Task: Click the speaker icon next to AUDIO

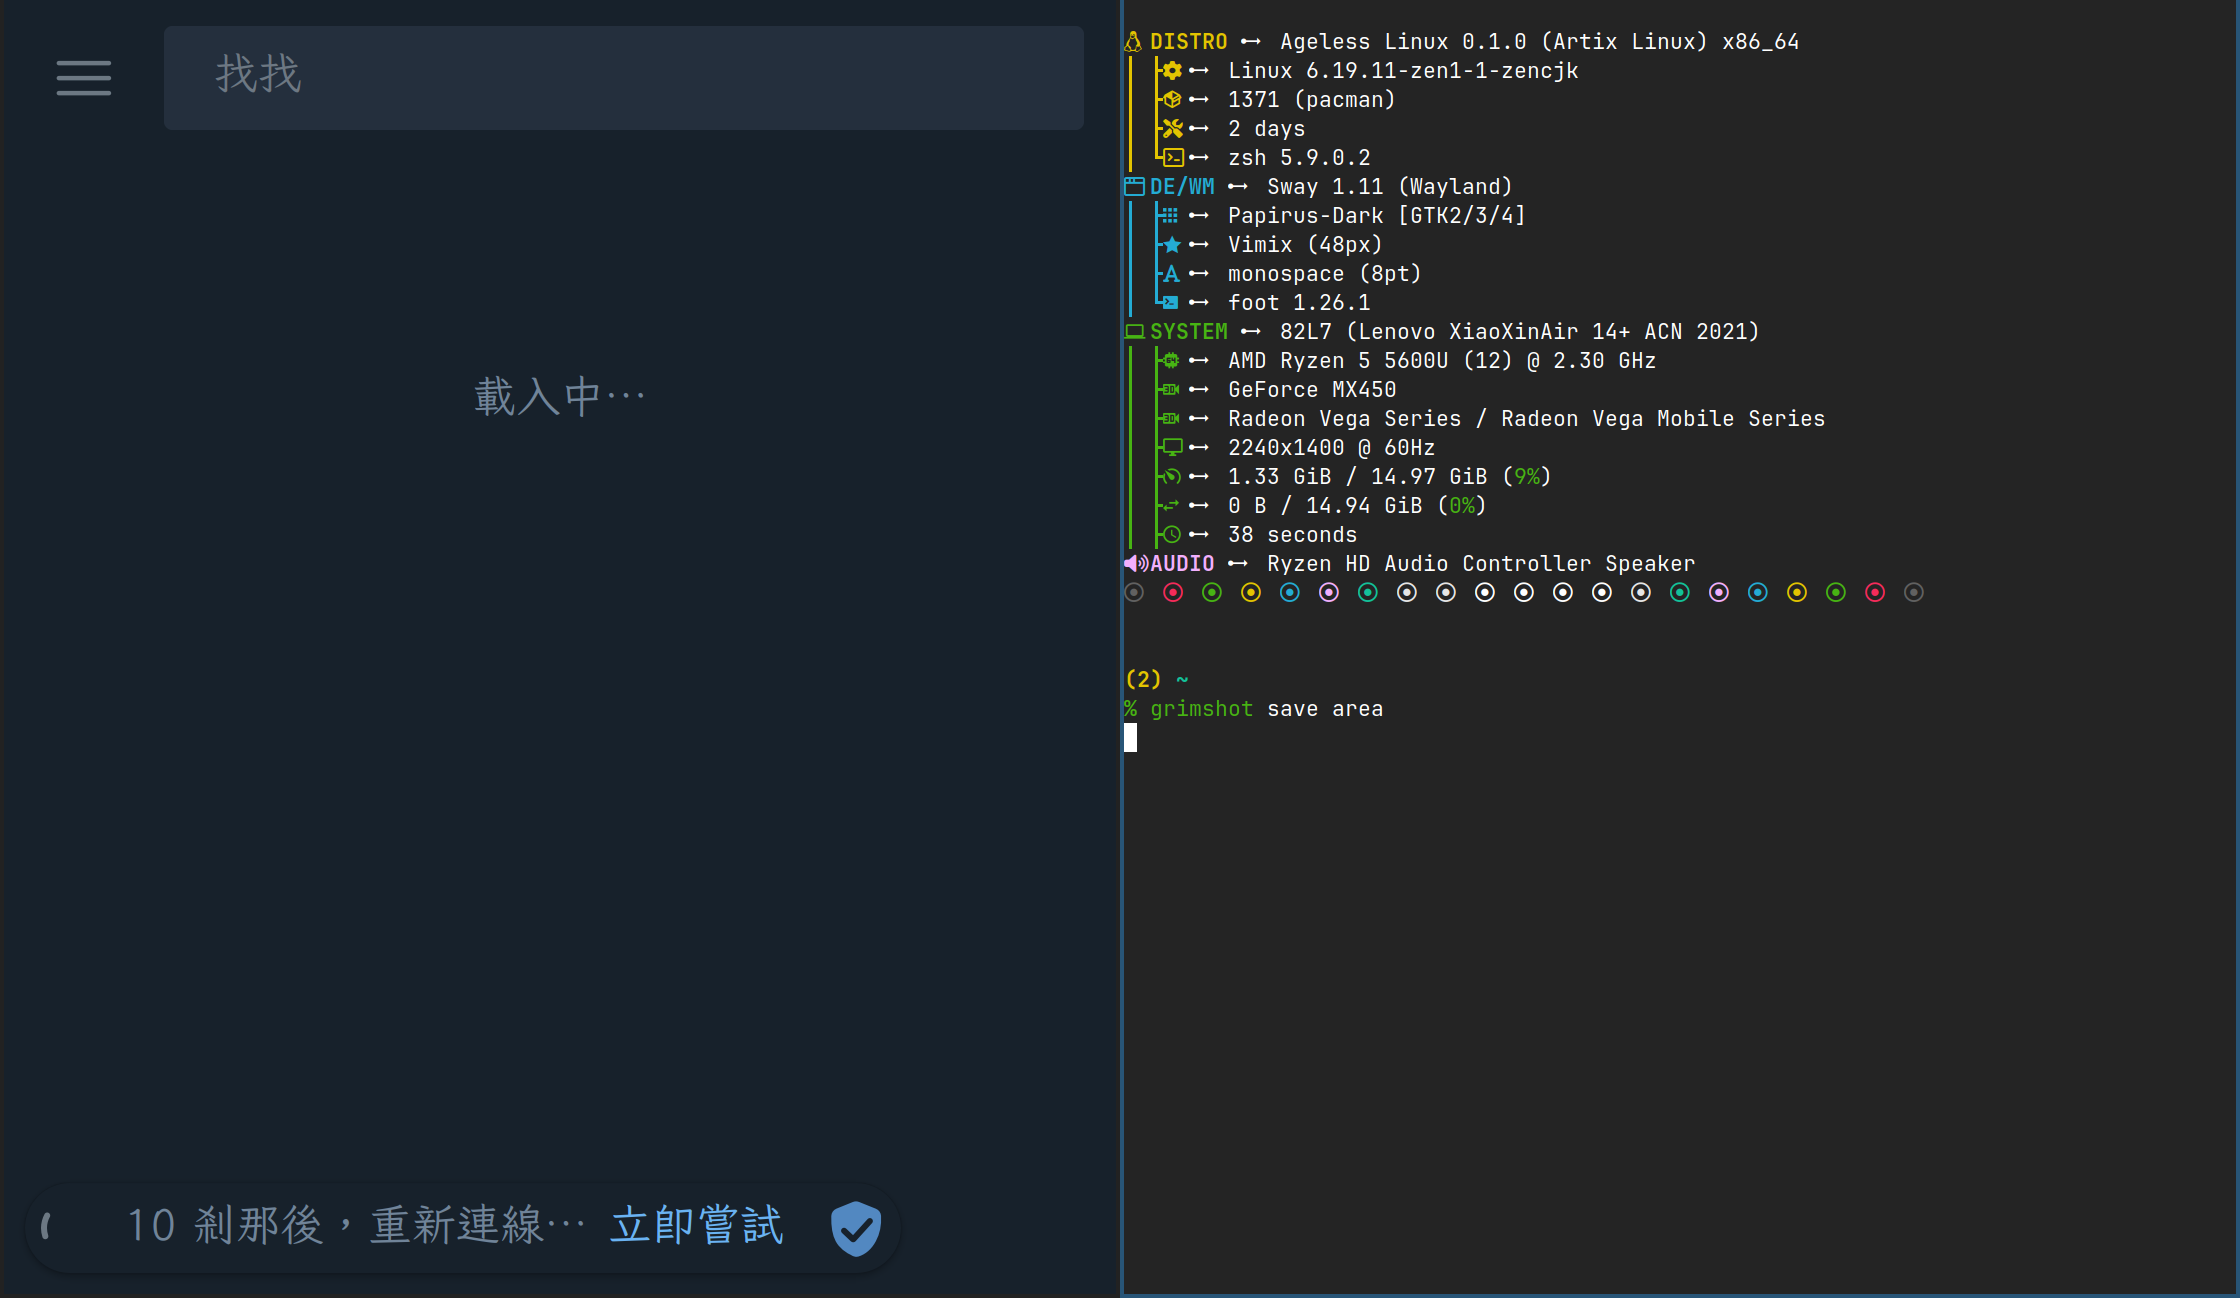Action: [x=1134, y=563]
